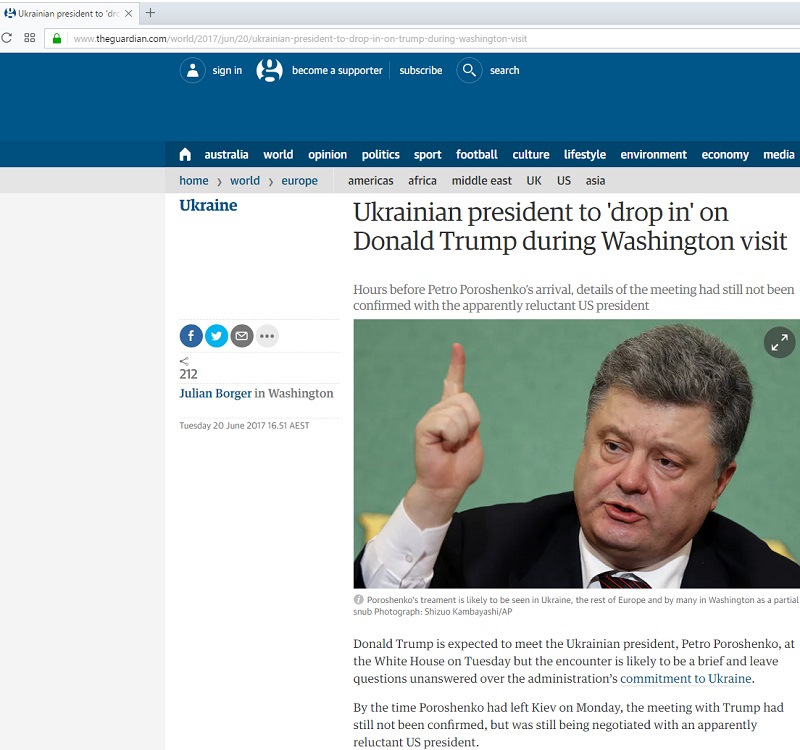Go to africa subsection
800x750 pixels.
(422, 181)
